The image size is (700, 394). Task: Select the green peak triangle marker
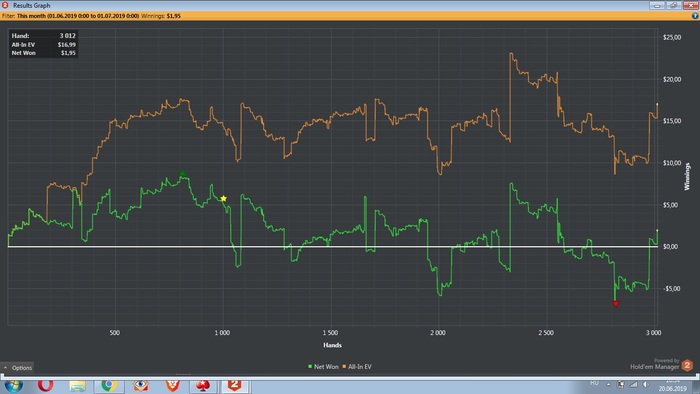182,173
